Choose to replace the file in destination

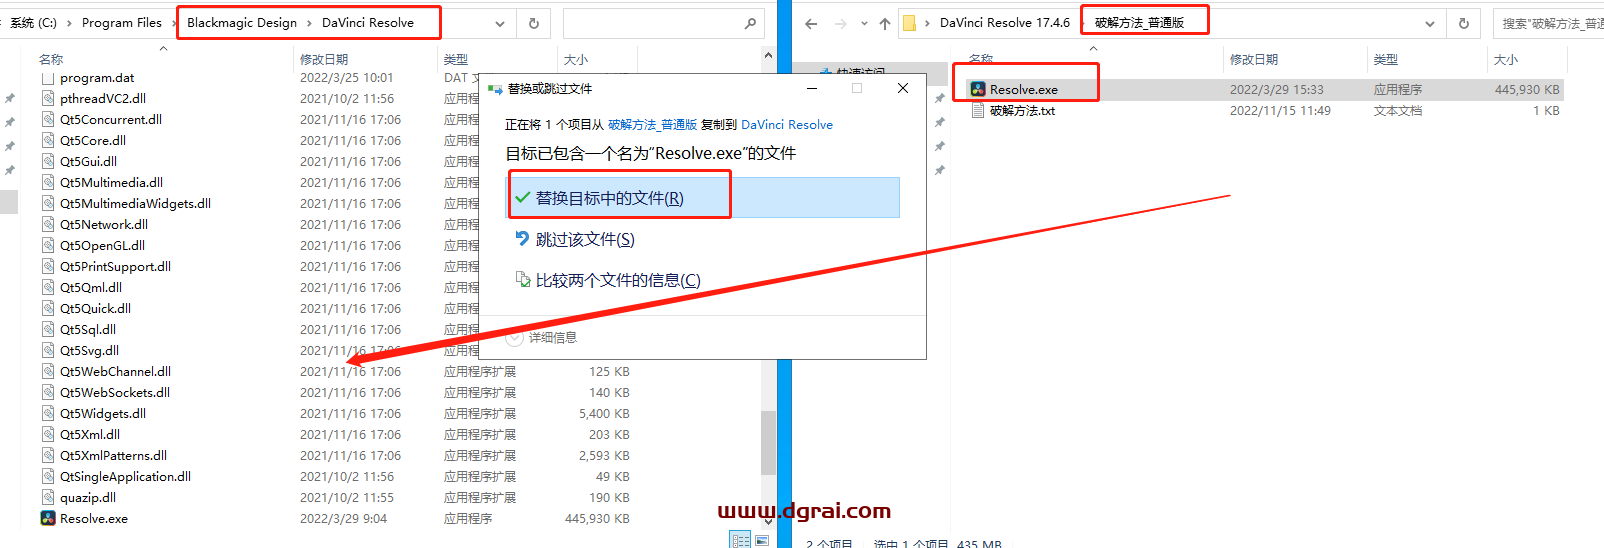coord(704,198)
